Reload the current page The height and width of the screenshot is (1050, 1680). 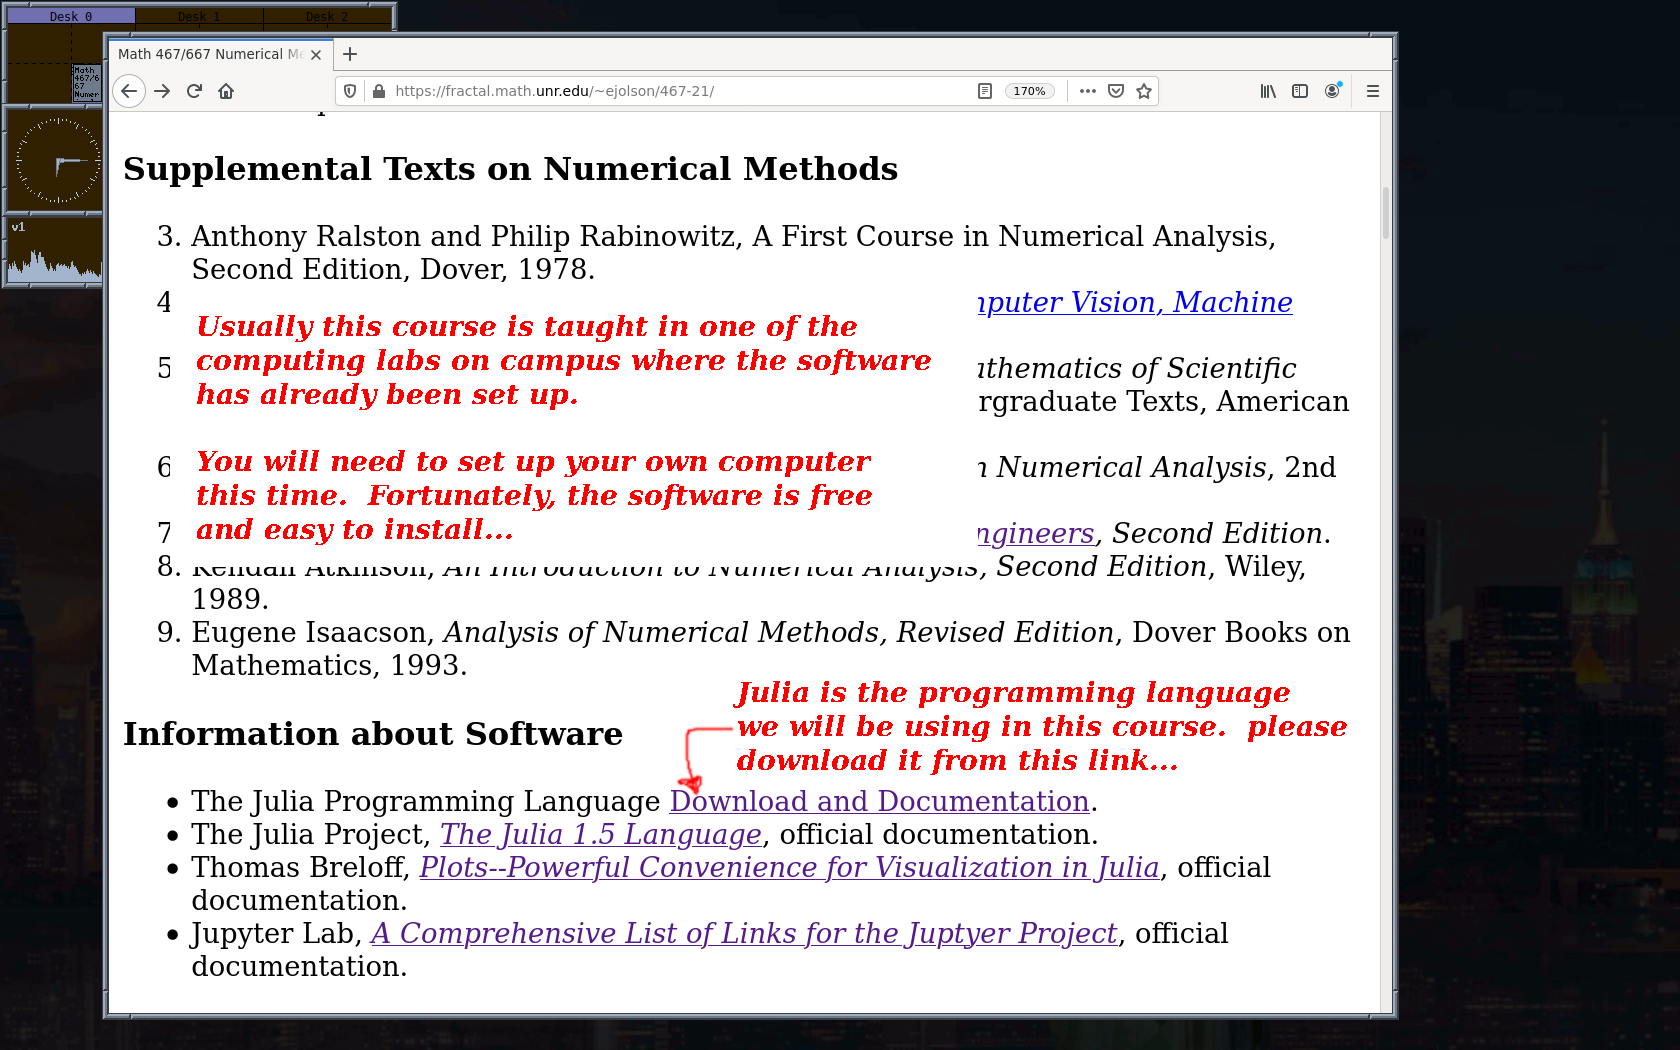[x=194, y=91]
